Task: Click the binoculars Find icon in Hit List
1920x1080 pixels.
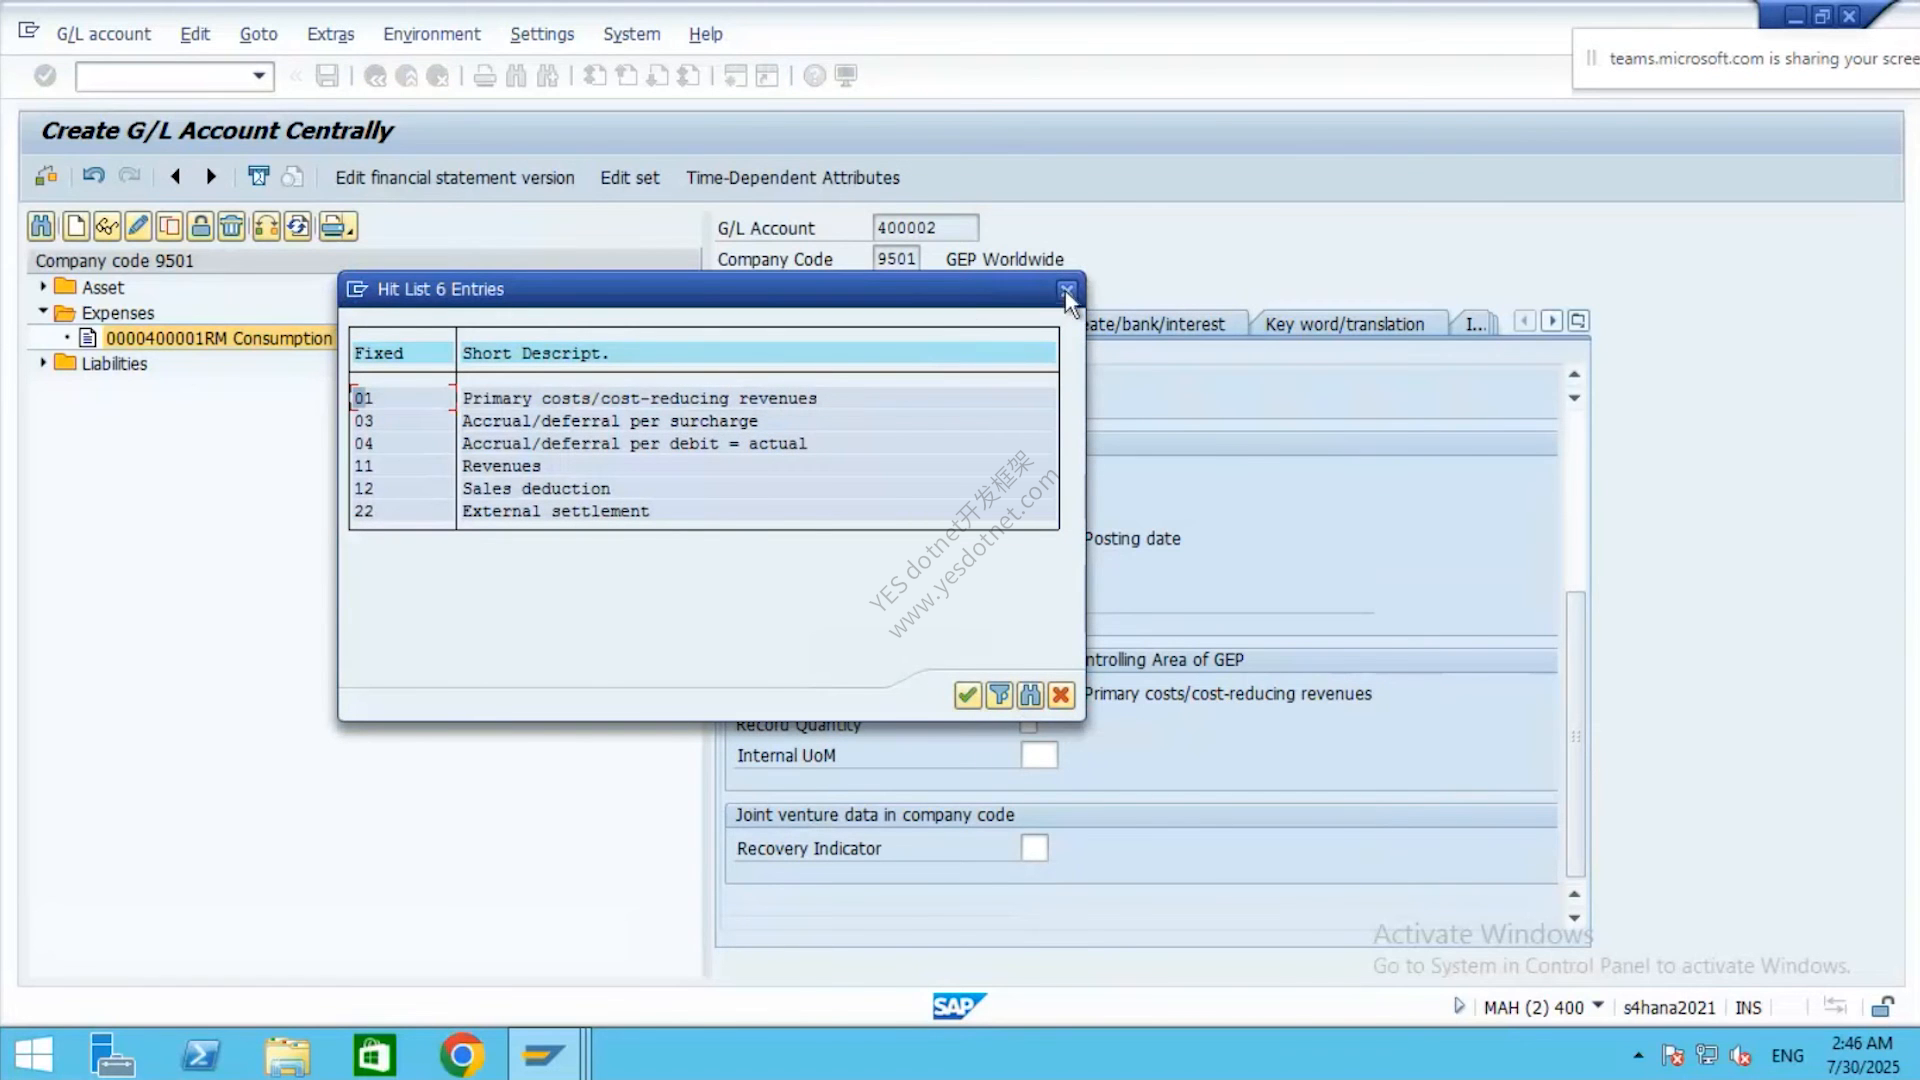Action: [1030, 695]
